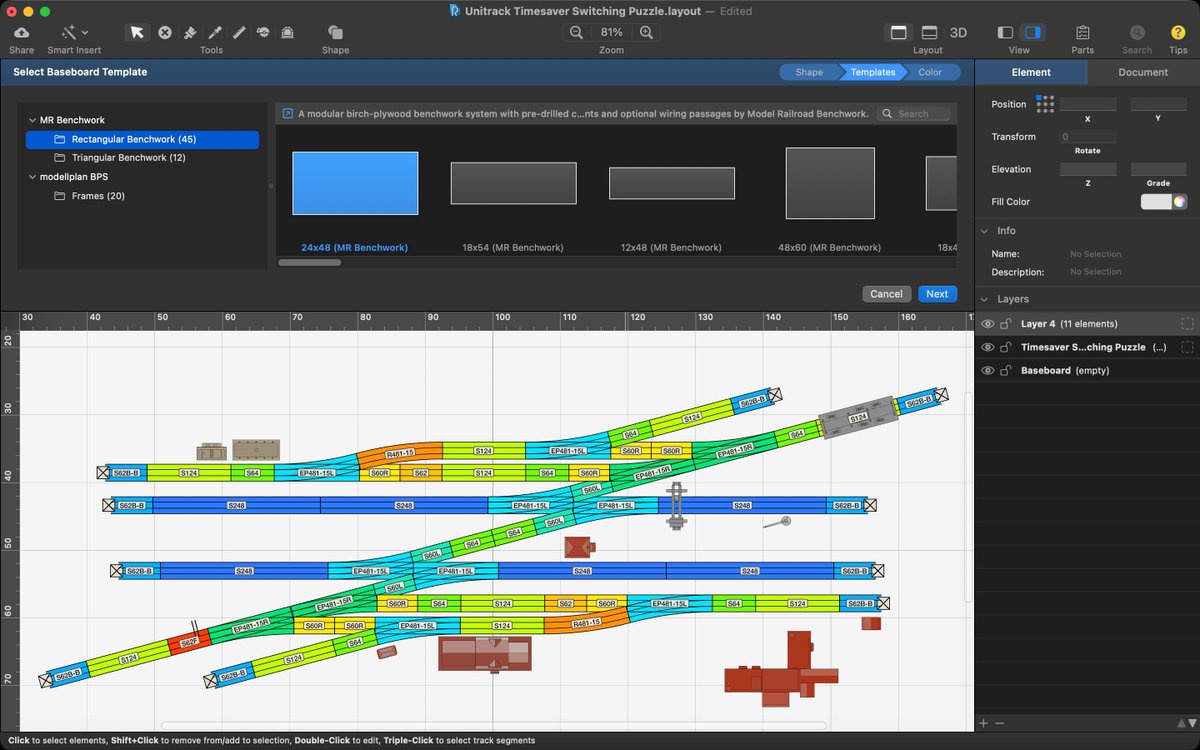Click the 81% zoom value
The height and width of the screenshot is (750, 1200).
click(x=612, y=32)
